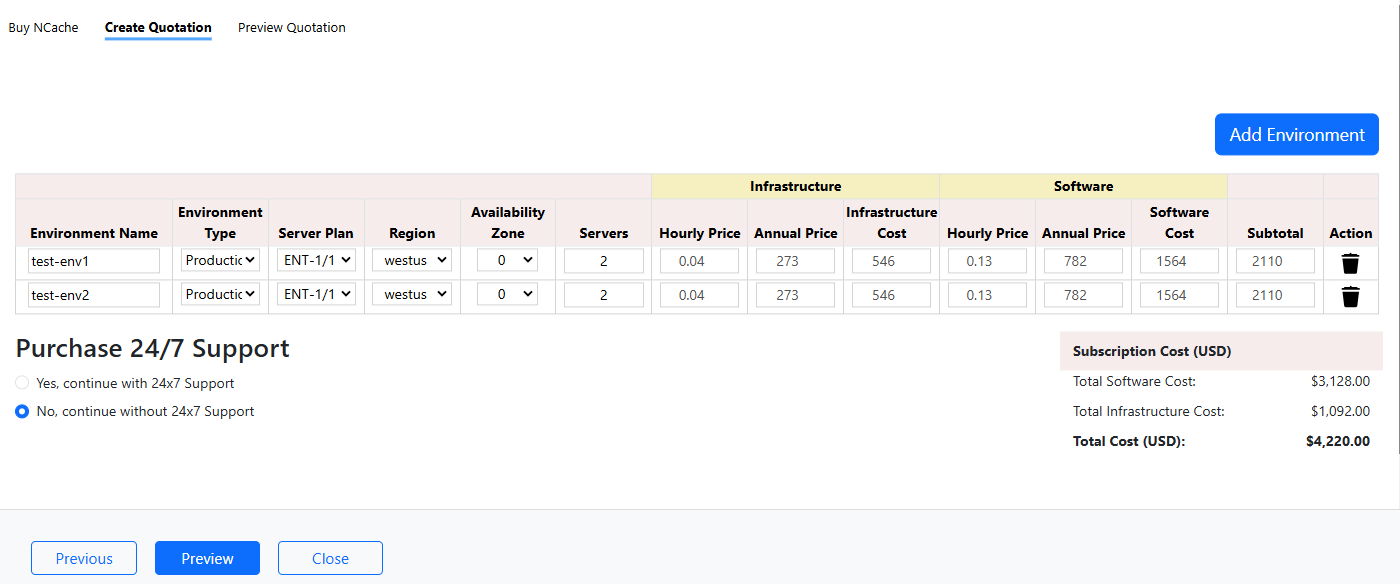Click the Subtotal field for test-env2
Image resolution: width=1400 pixels, height=584 pixels.
click(1275, 294)
